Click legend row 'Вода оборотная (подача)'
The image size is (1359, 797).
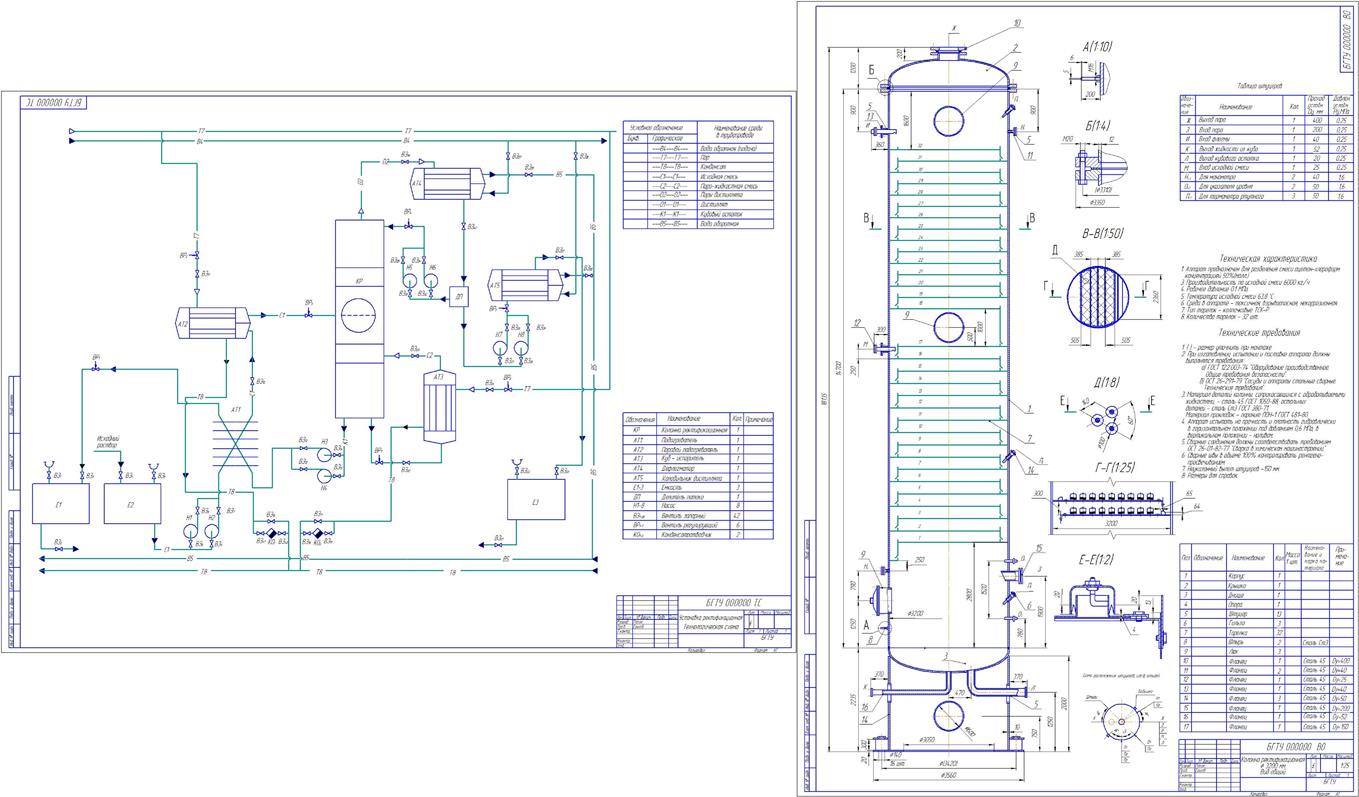(x=698, y=148)
